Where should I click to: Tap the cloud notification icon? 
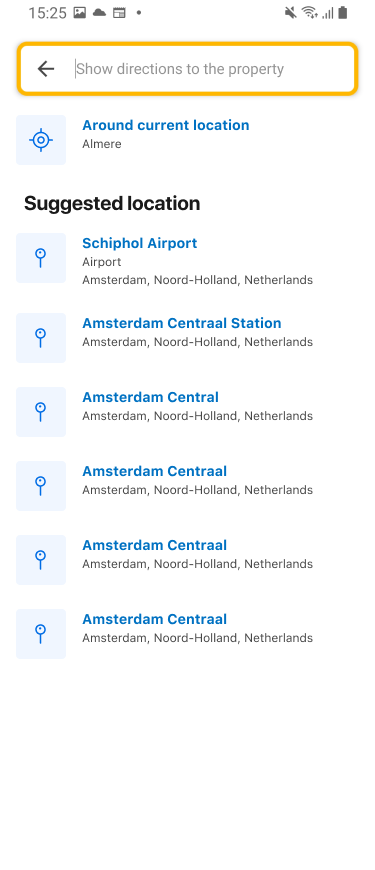pos(99,12)
